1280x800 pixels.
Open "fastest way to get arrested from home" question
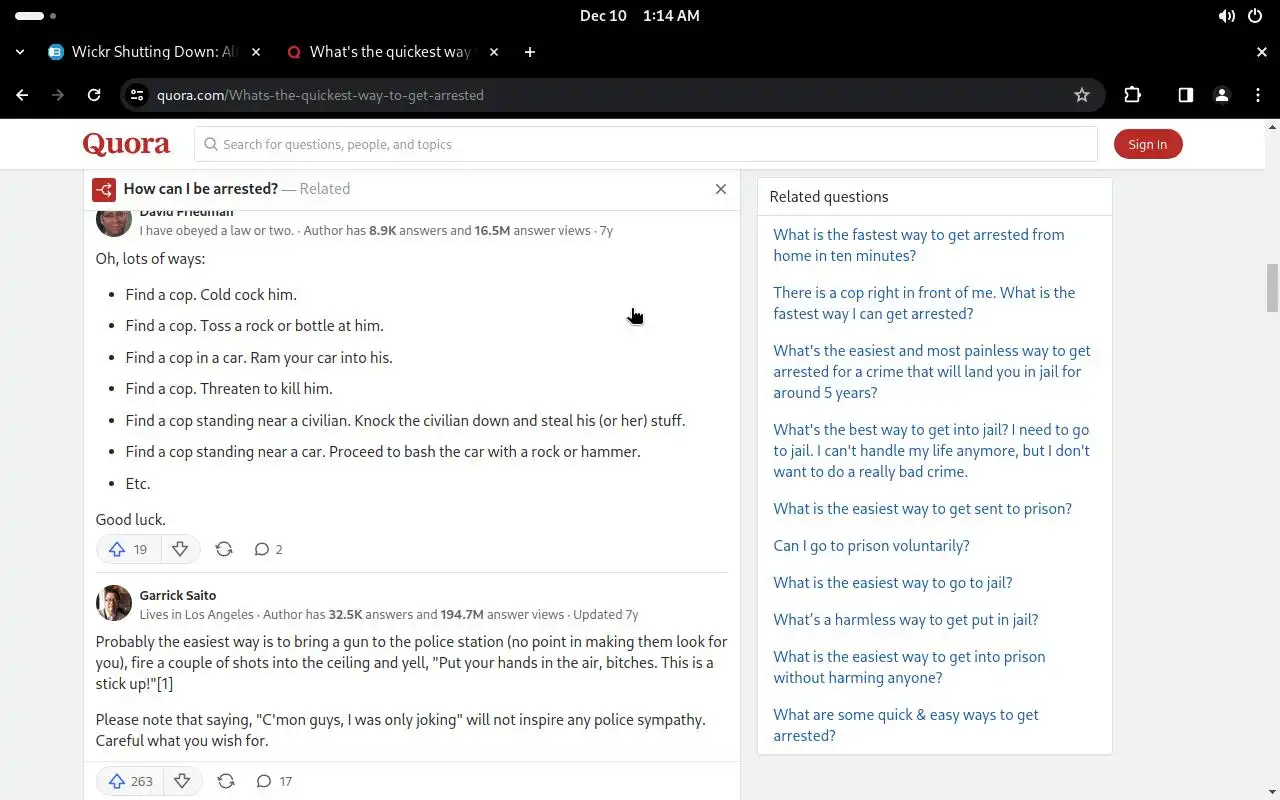click(919, 245)
